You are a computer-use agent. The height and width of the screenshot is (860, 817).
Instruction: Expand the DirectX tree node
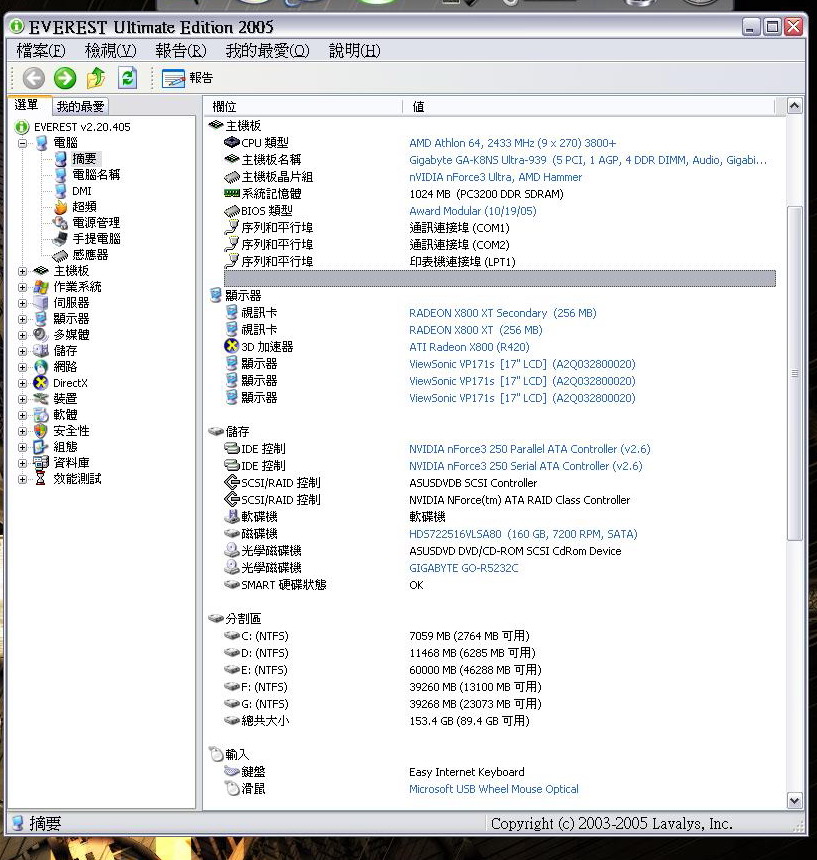(x=22, y=383)
